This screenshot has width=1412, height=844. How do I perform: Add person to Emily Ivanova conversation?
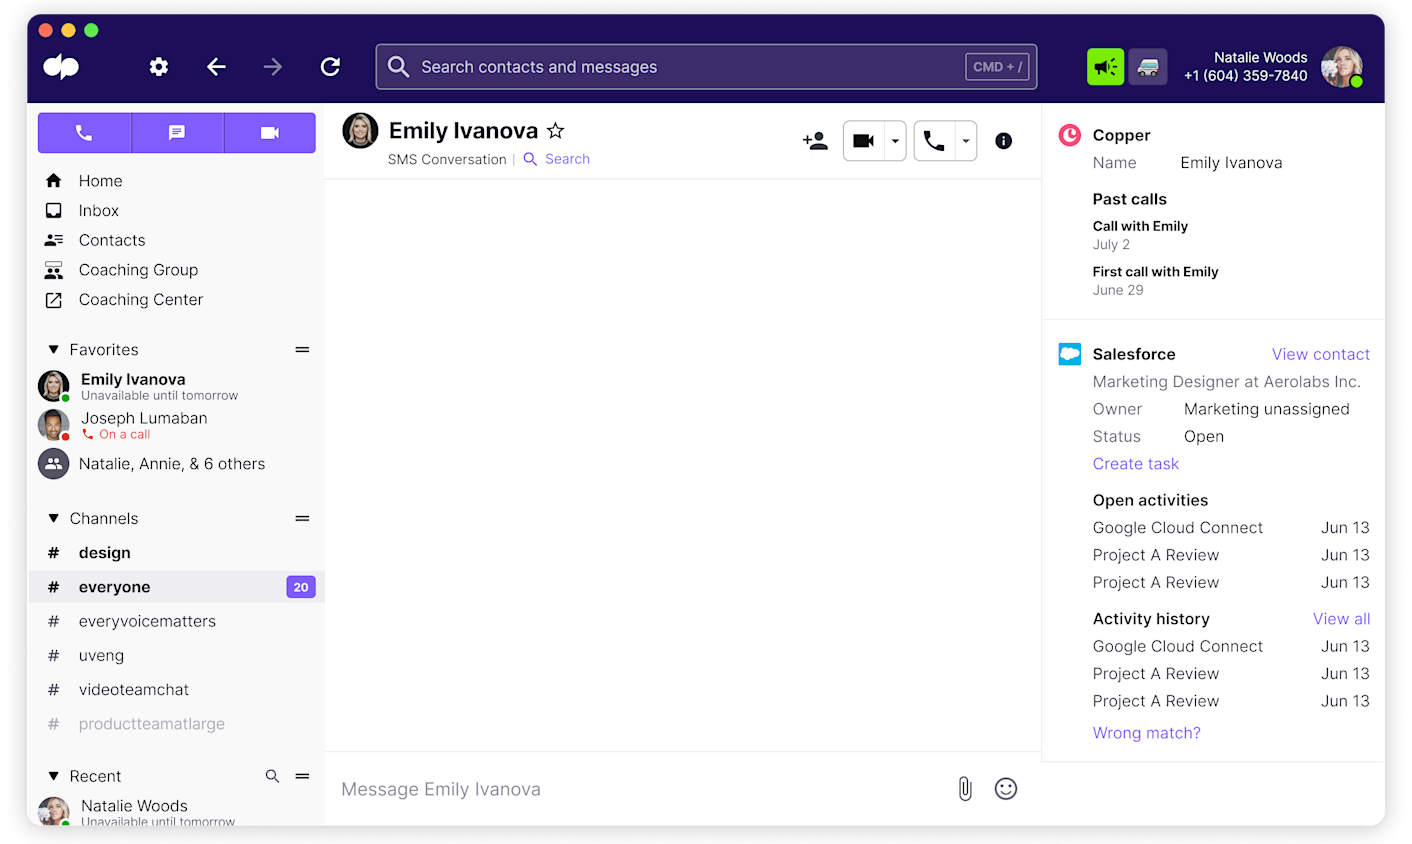click(x=815, y=141)
